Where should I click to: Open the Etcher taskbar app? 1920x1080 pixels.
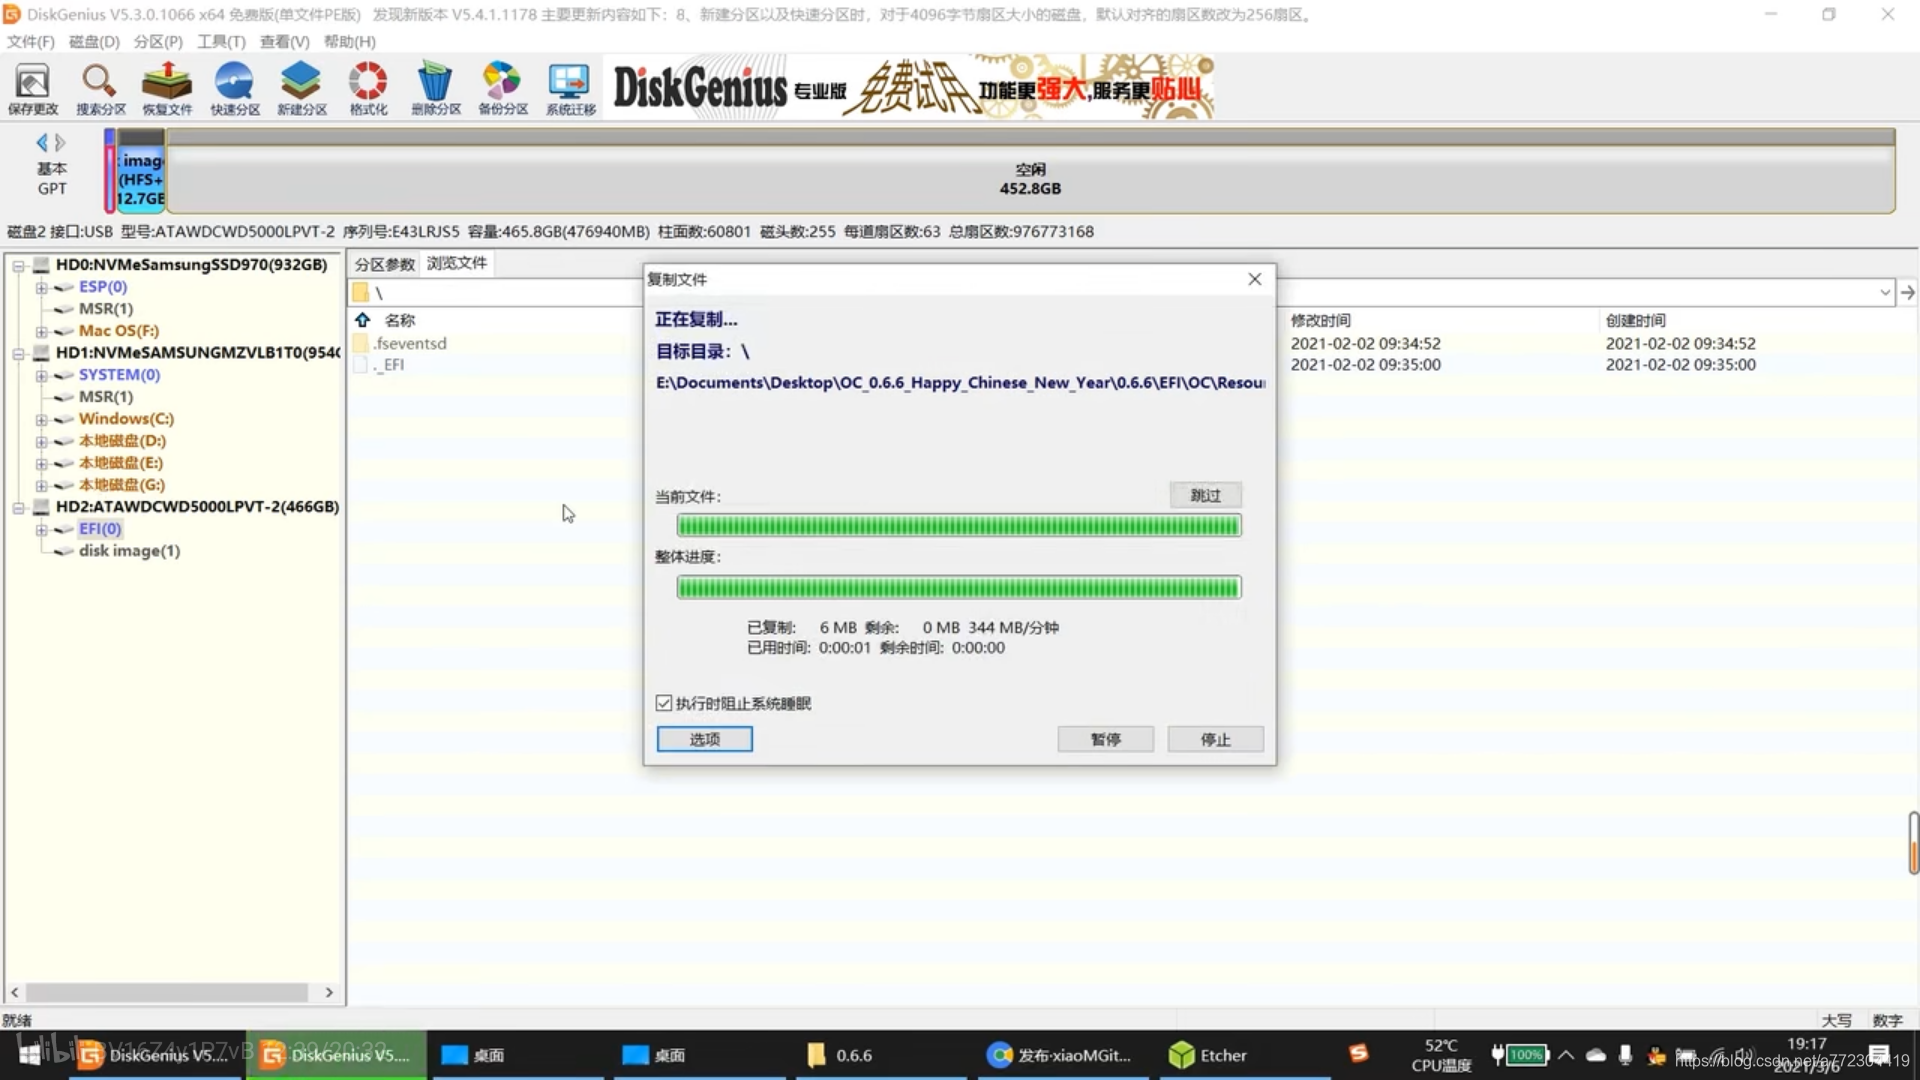tap(1208, 1055)
